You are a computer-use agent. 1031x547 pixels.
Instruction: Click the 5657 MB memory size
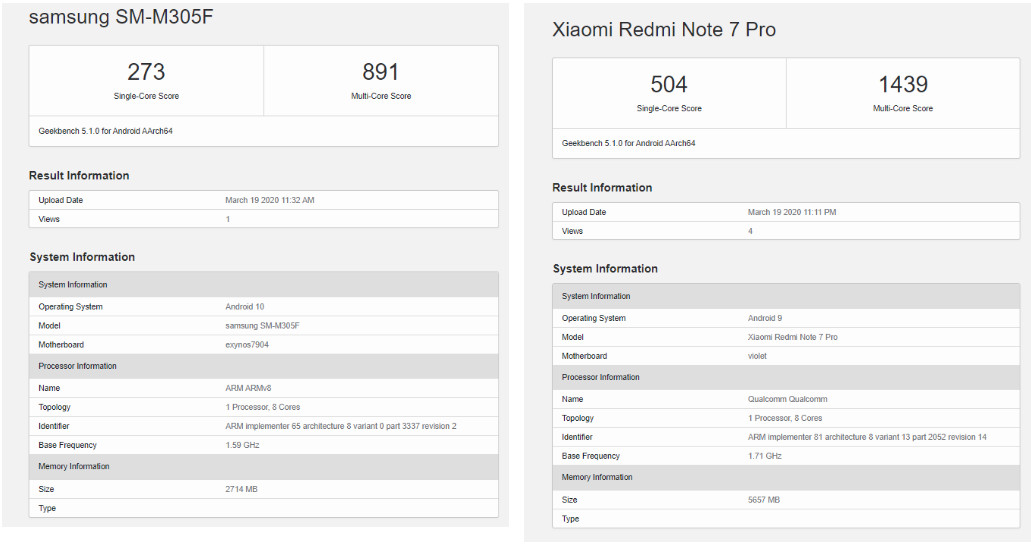(x=765, y=500)
